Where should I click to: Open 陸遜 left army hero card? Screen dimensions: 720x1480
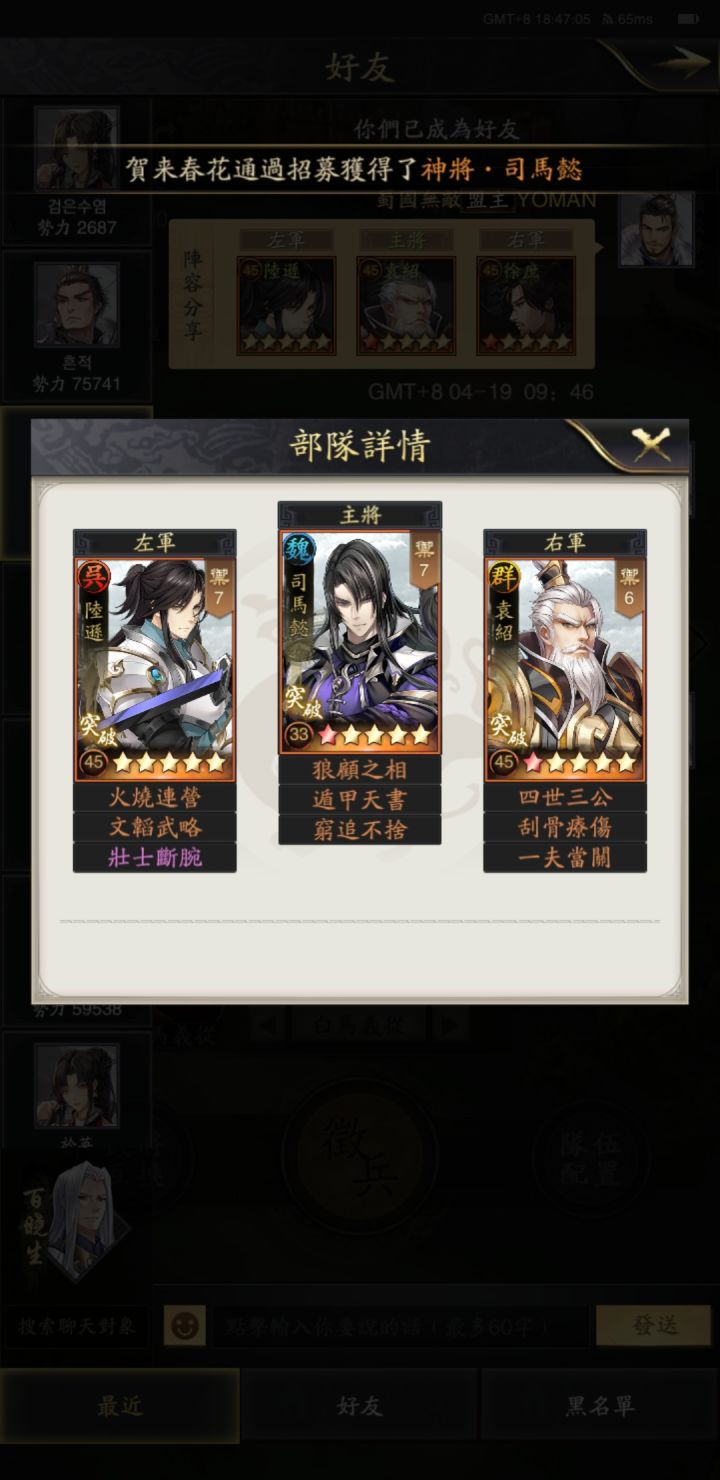pyautogui.click(x=155, y=669)
